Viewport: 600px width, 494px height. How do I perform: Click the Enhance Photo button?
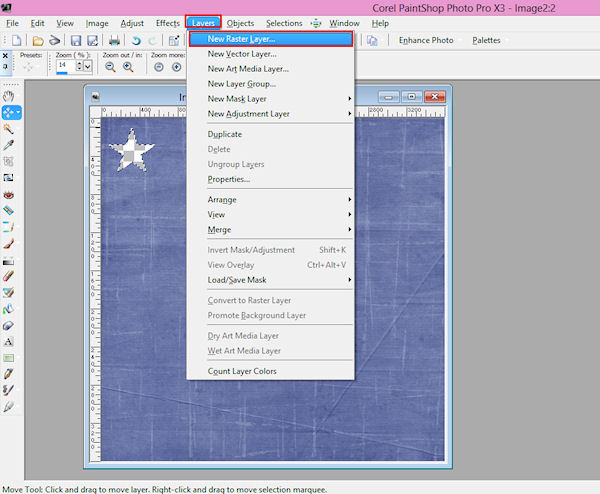coord(426,40)
